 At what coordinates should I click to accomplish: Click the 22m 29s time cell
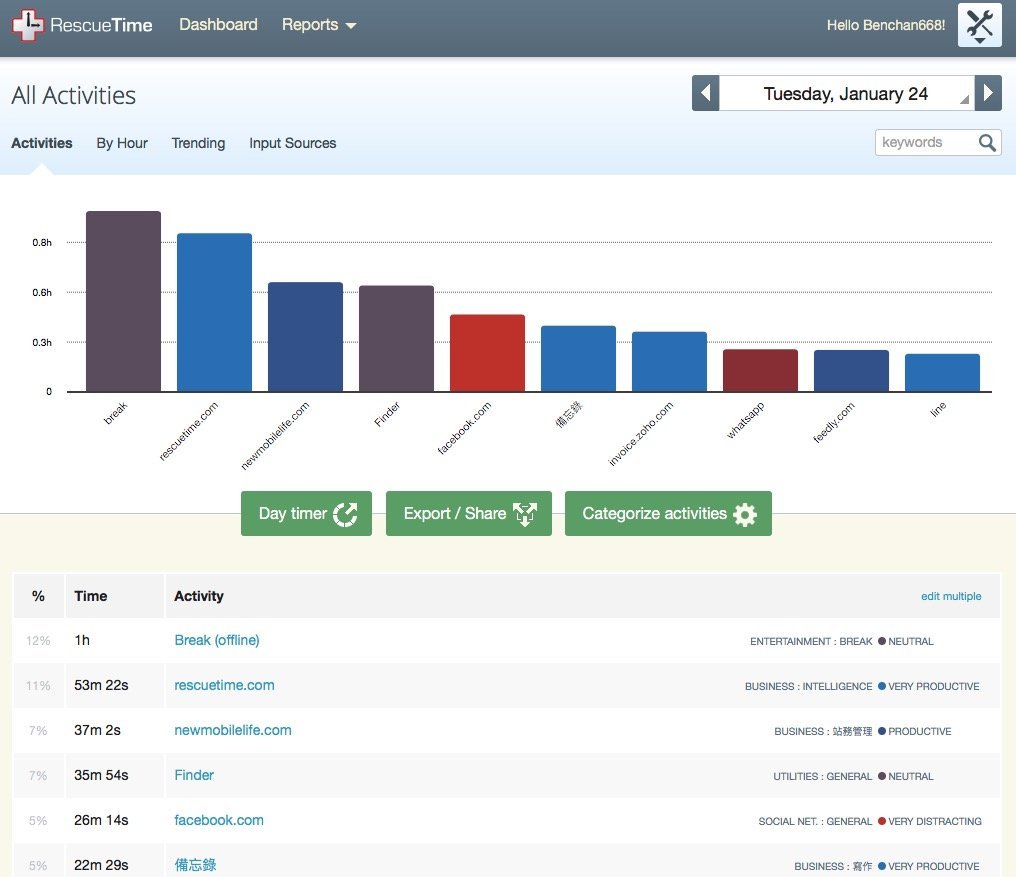click(x=101, y=865)
